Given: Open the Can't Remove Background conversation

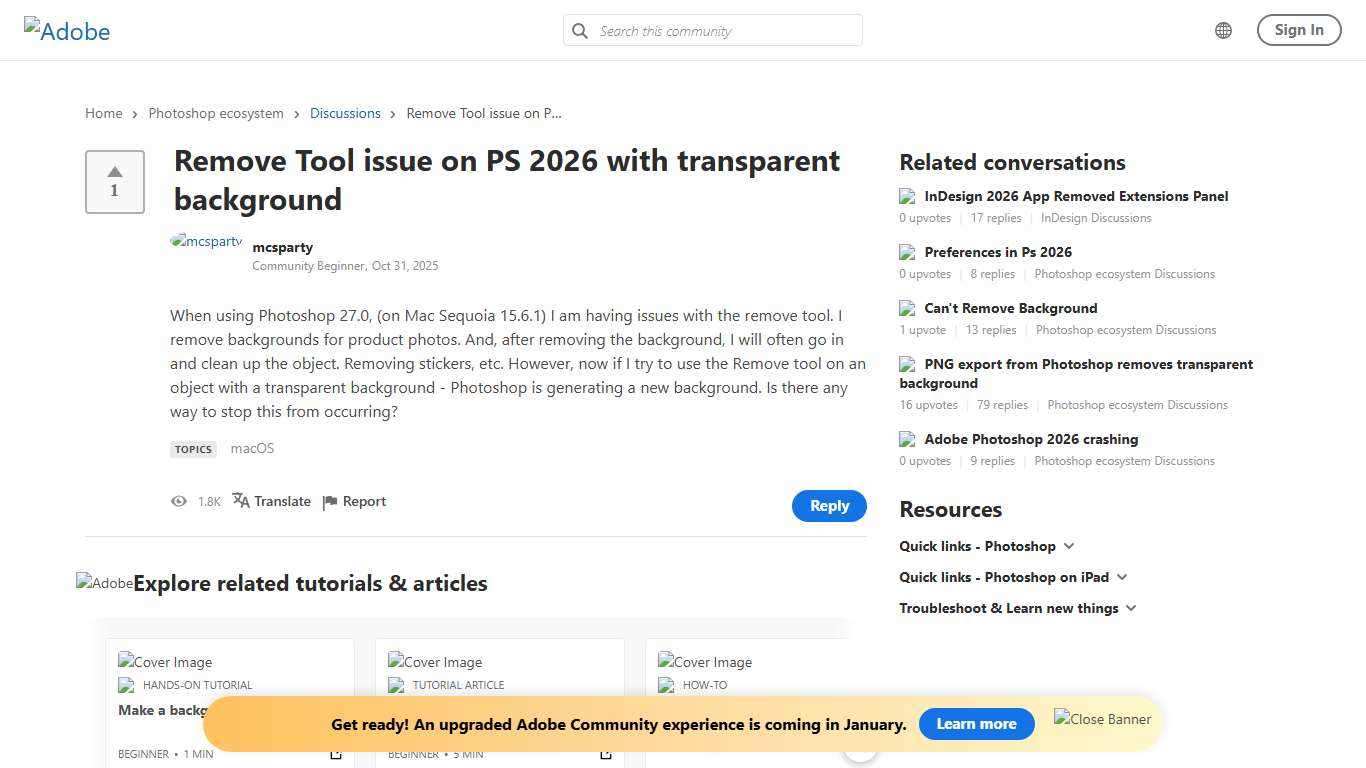Looking at the screenshot, I should coord(1010,308).
